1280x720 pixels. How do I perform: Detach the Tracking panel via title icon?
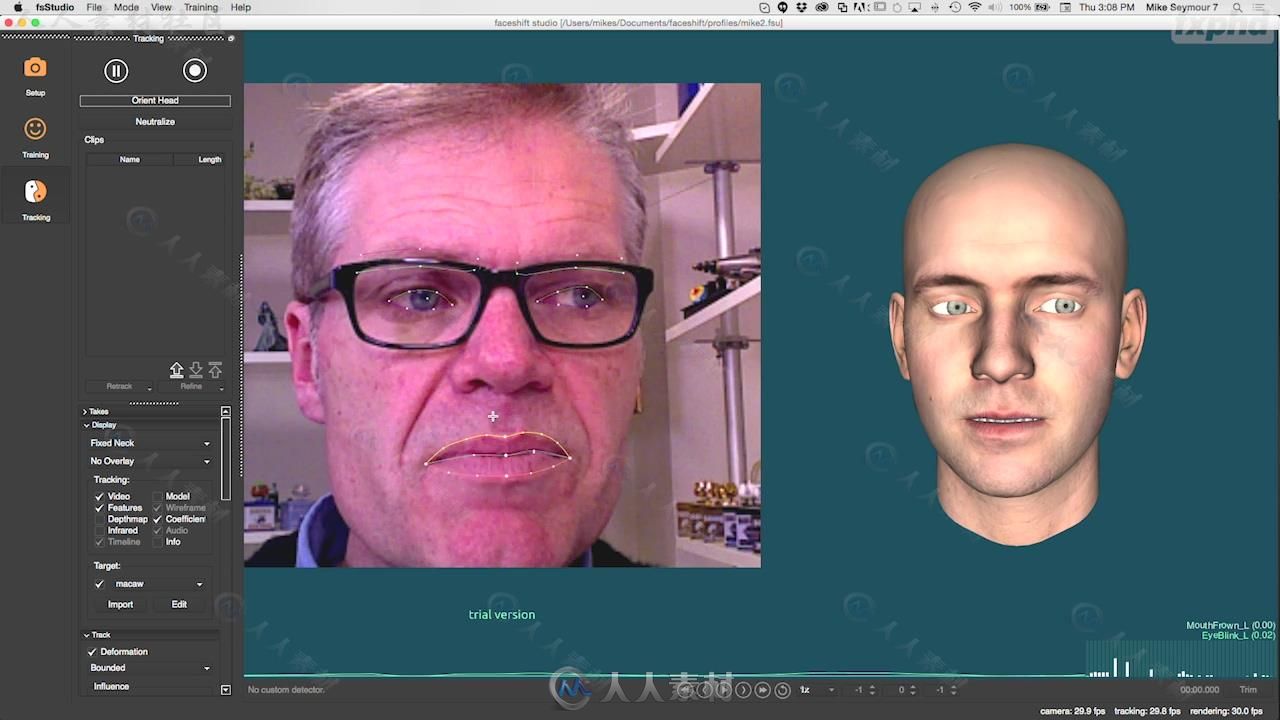(x=231, y=39)
